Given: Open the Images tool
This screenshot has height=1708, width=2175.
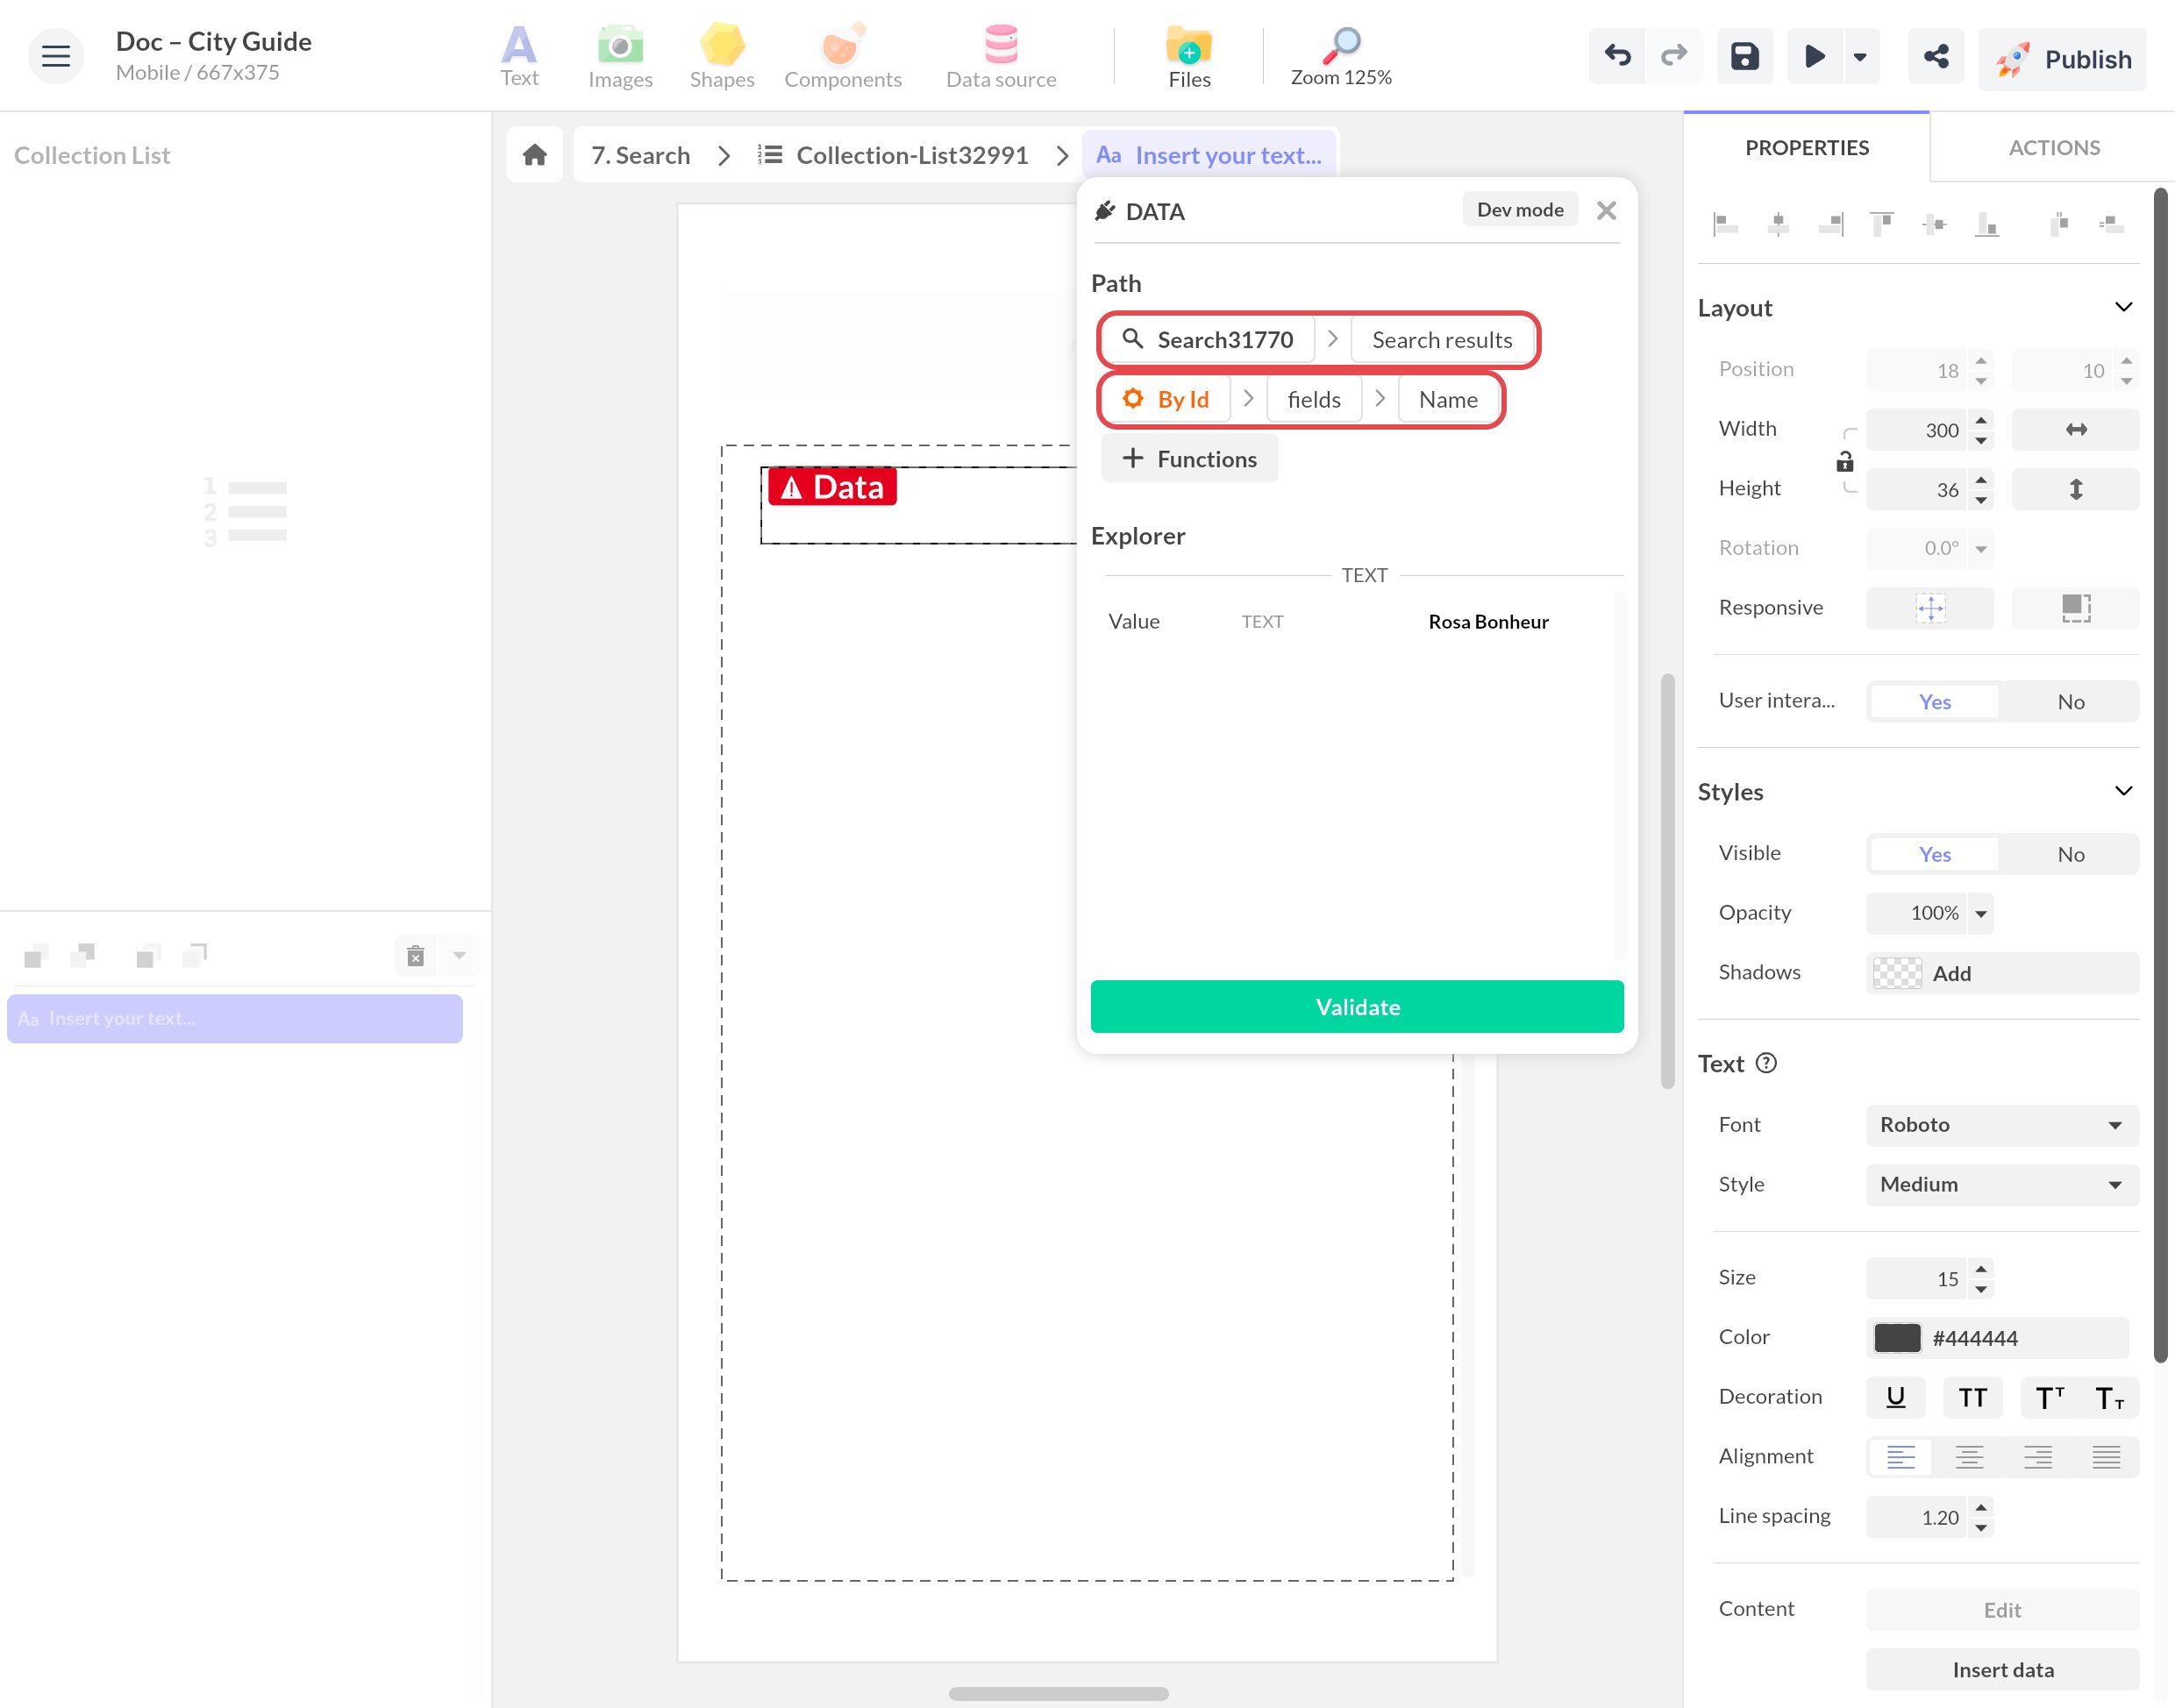Looking at the screenshot, I should (620, 56).
